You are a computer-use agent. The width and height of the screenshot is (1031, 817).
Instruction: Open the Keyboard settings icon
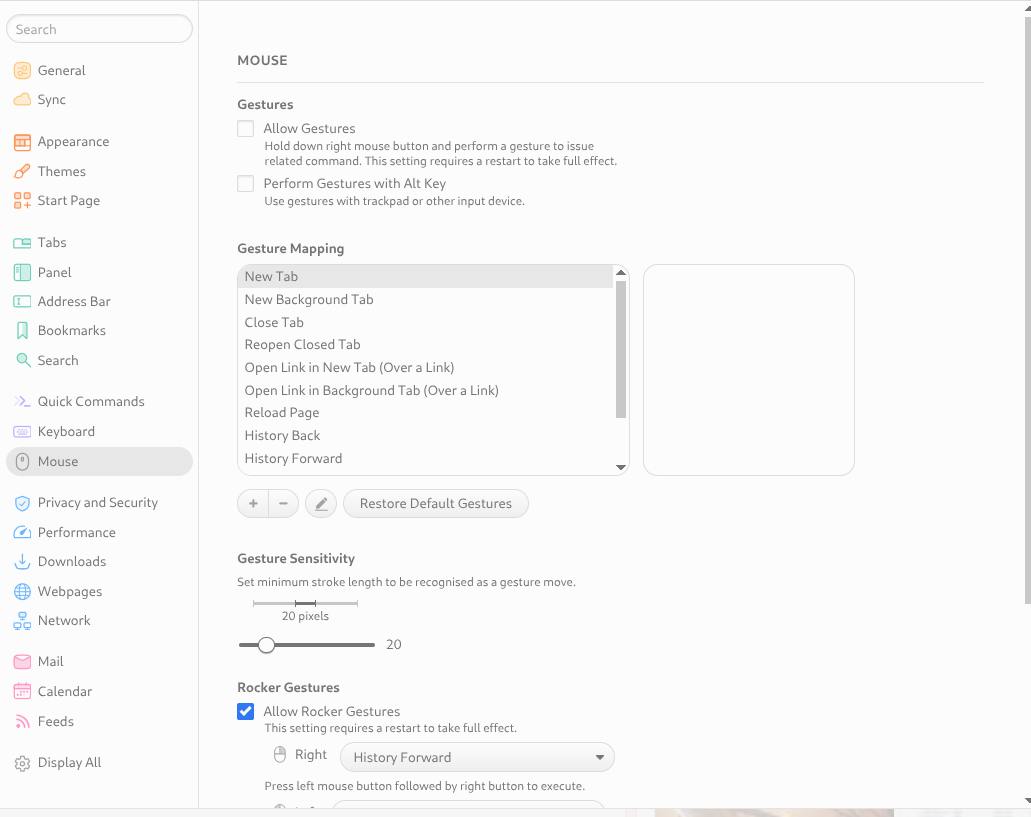click(x=22, y=432)
